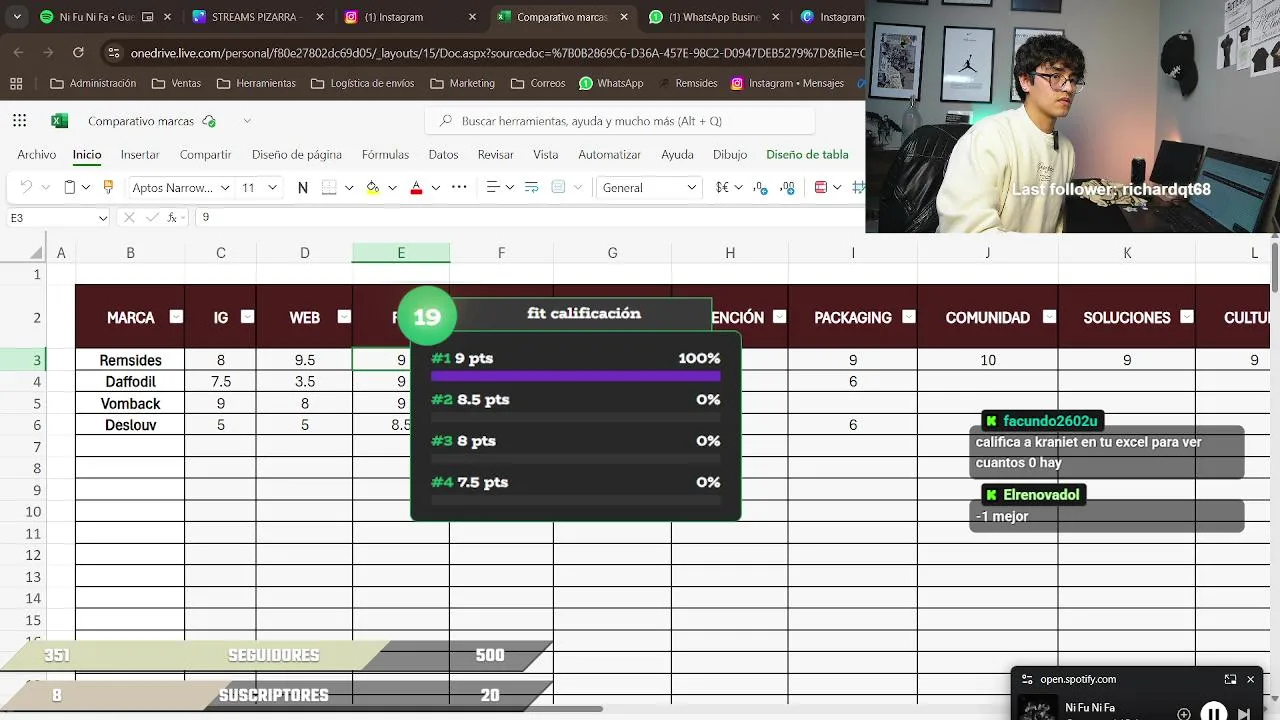Toggle the Wrap Text icon
Image resolution: width=1280 pixels, height=720 pixels.
click(x=531, y=187)
